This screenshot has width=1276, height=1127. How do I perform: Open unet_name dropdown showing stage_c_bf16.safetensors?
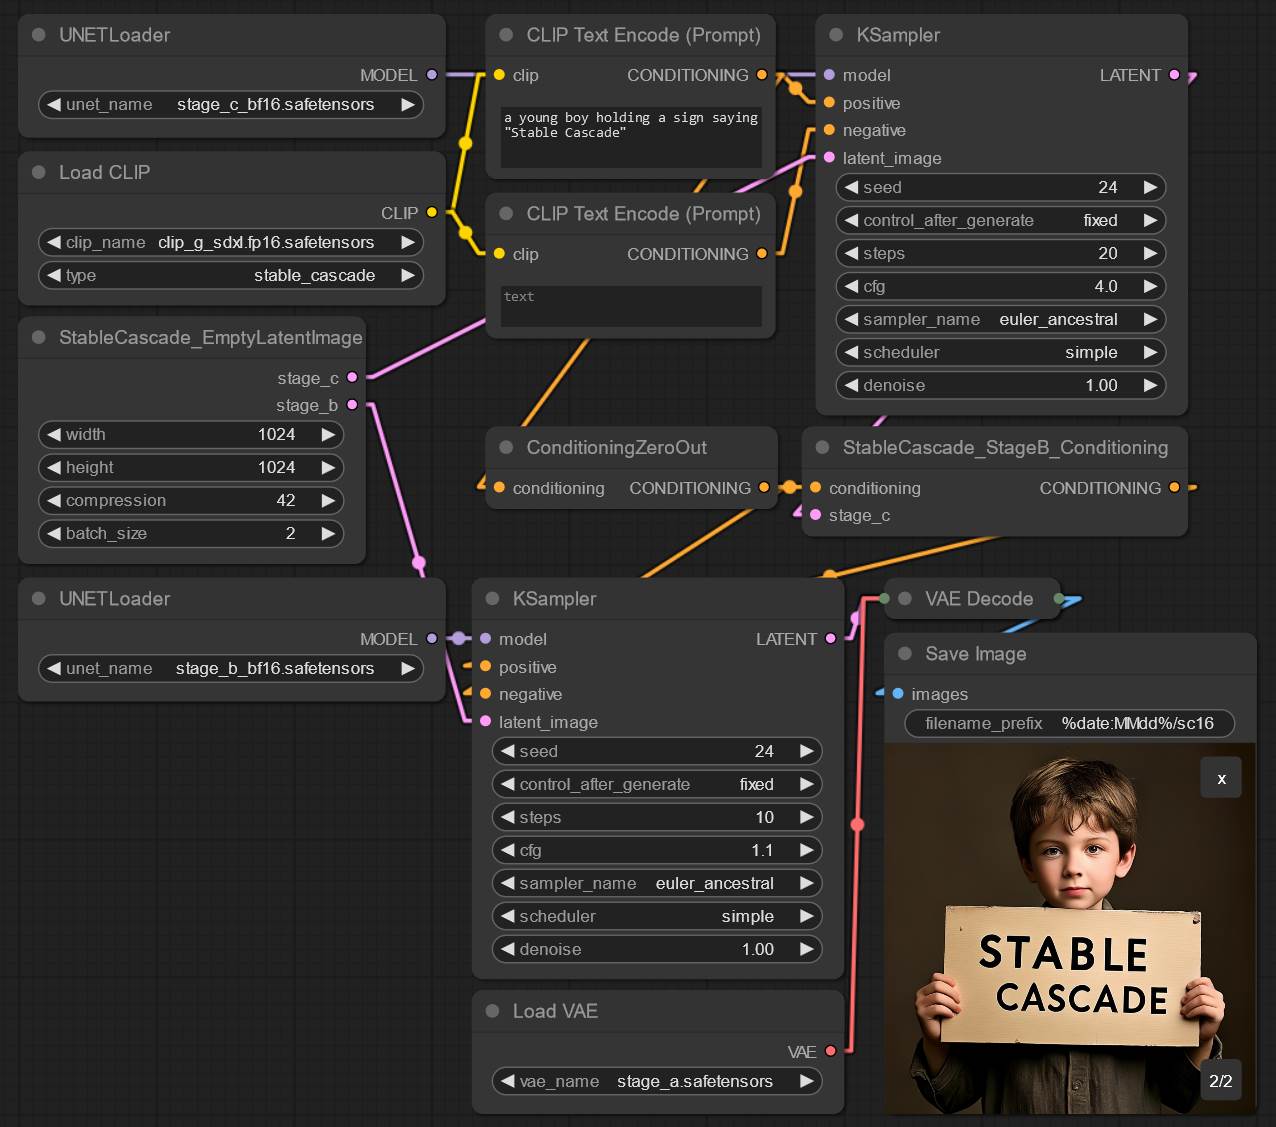(231, 104)
